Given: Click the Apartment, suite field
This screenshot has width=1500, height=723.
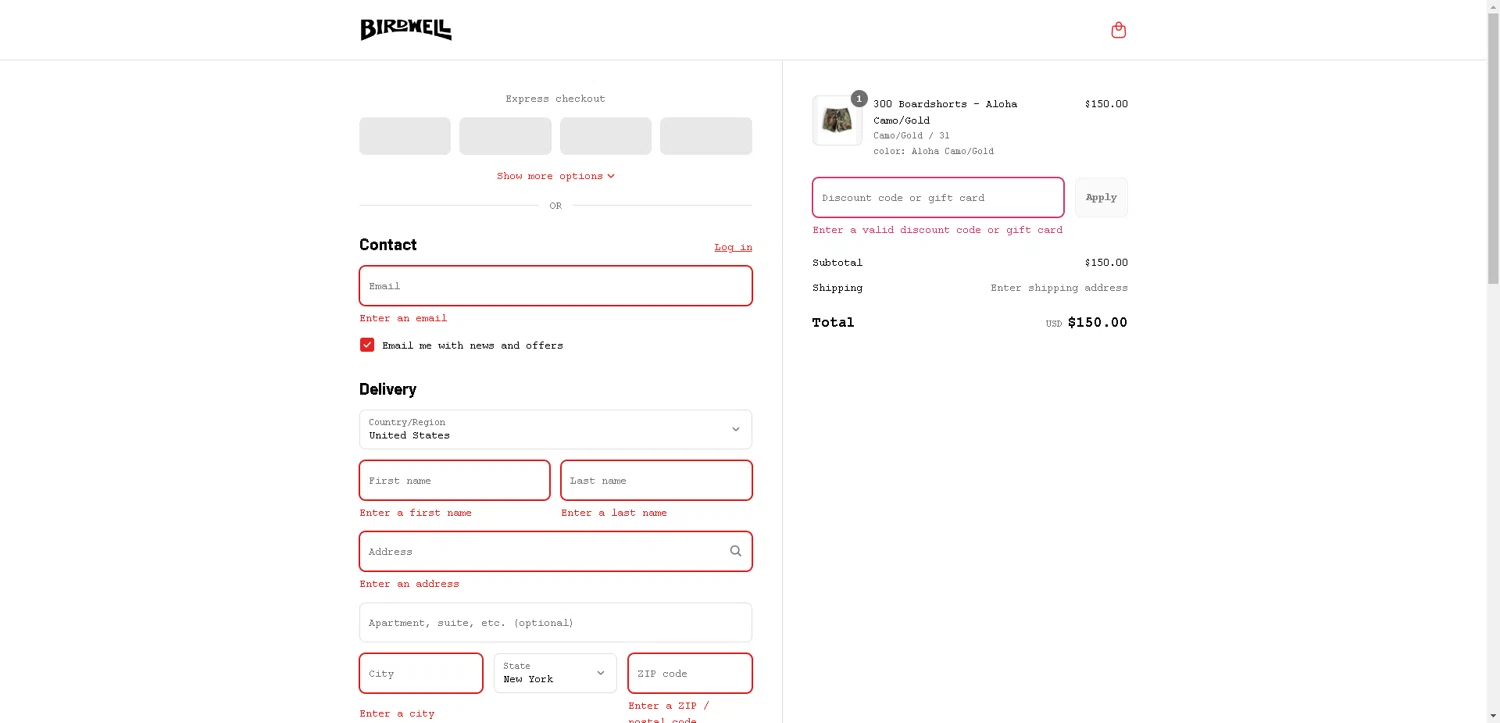Looking at the screenshot, I should [x=555, y=622].
